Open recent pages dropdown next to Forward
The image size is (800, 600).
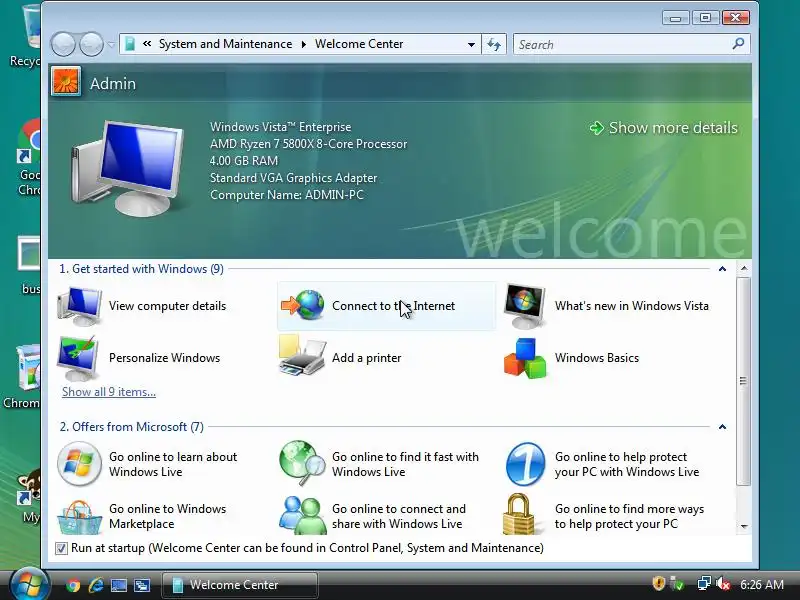click(111, 45)
